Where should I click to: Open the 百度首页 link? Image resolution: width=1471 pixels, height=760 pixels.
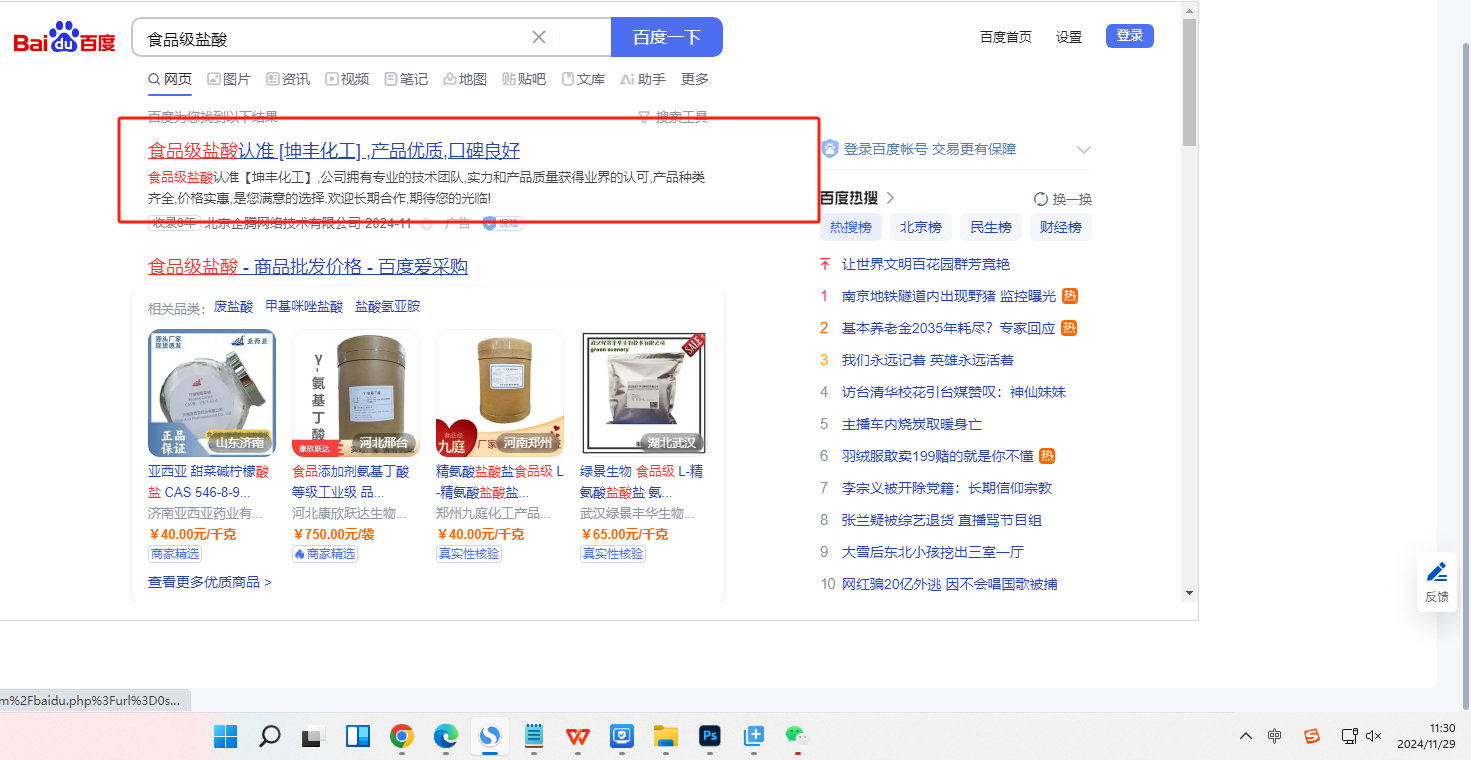coord(1006,37)
